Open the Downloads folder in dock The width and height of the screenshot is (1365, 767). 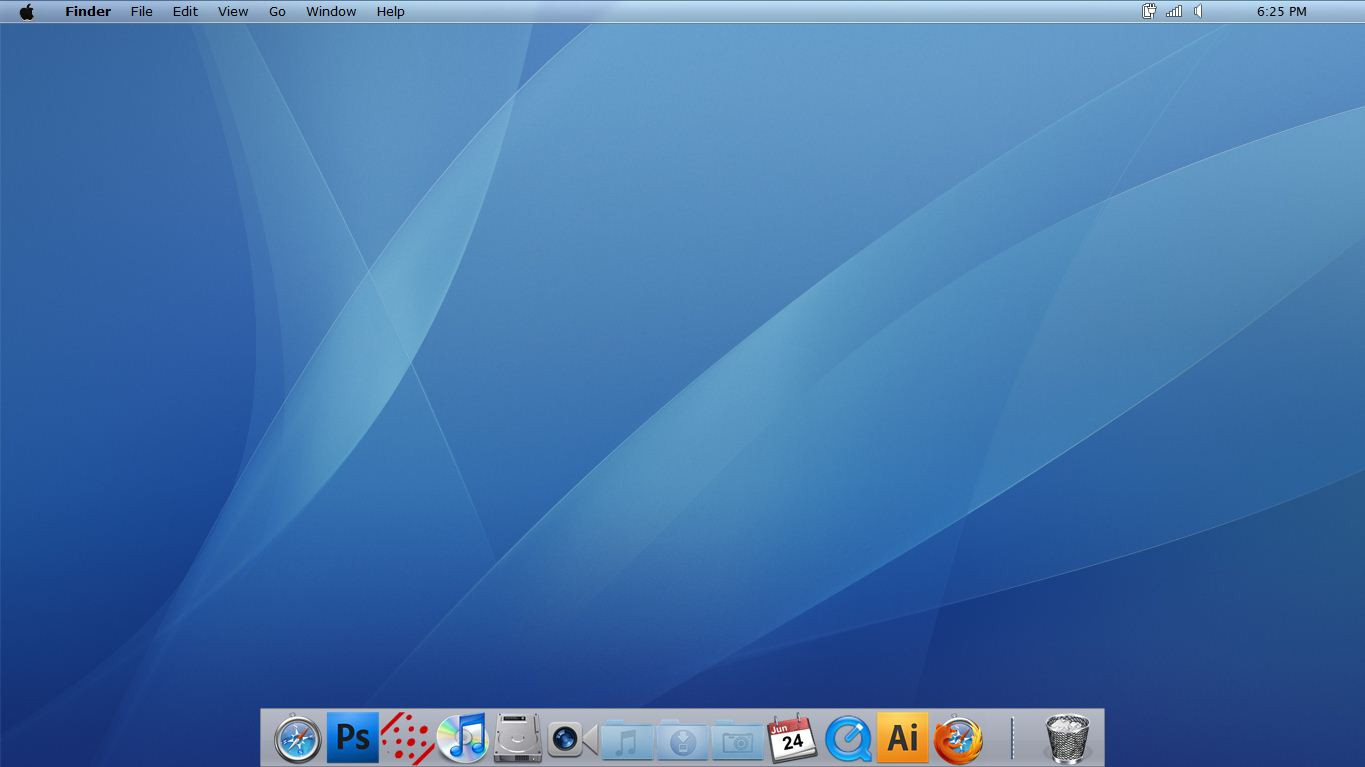[682, 740]
